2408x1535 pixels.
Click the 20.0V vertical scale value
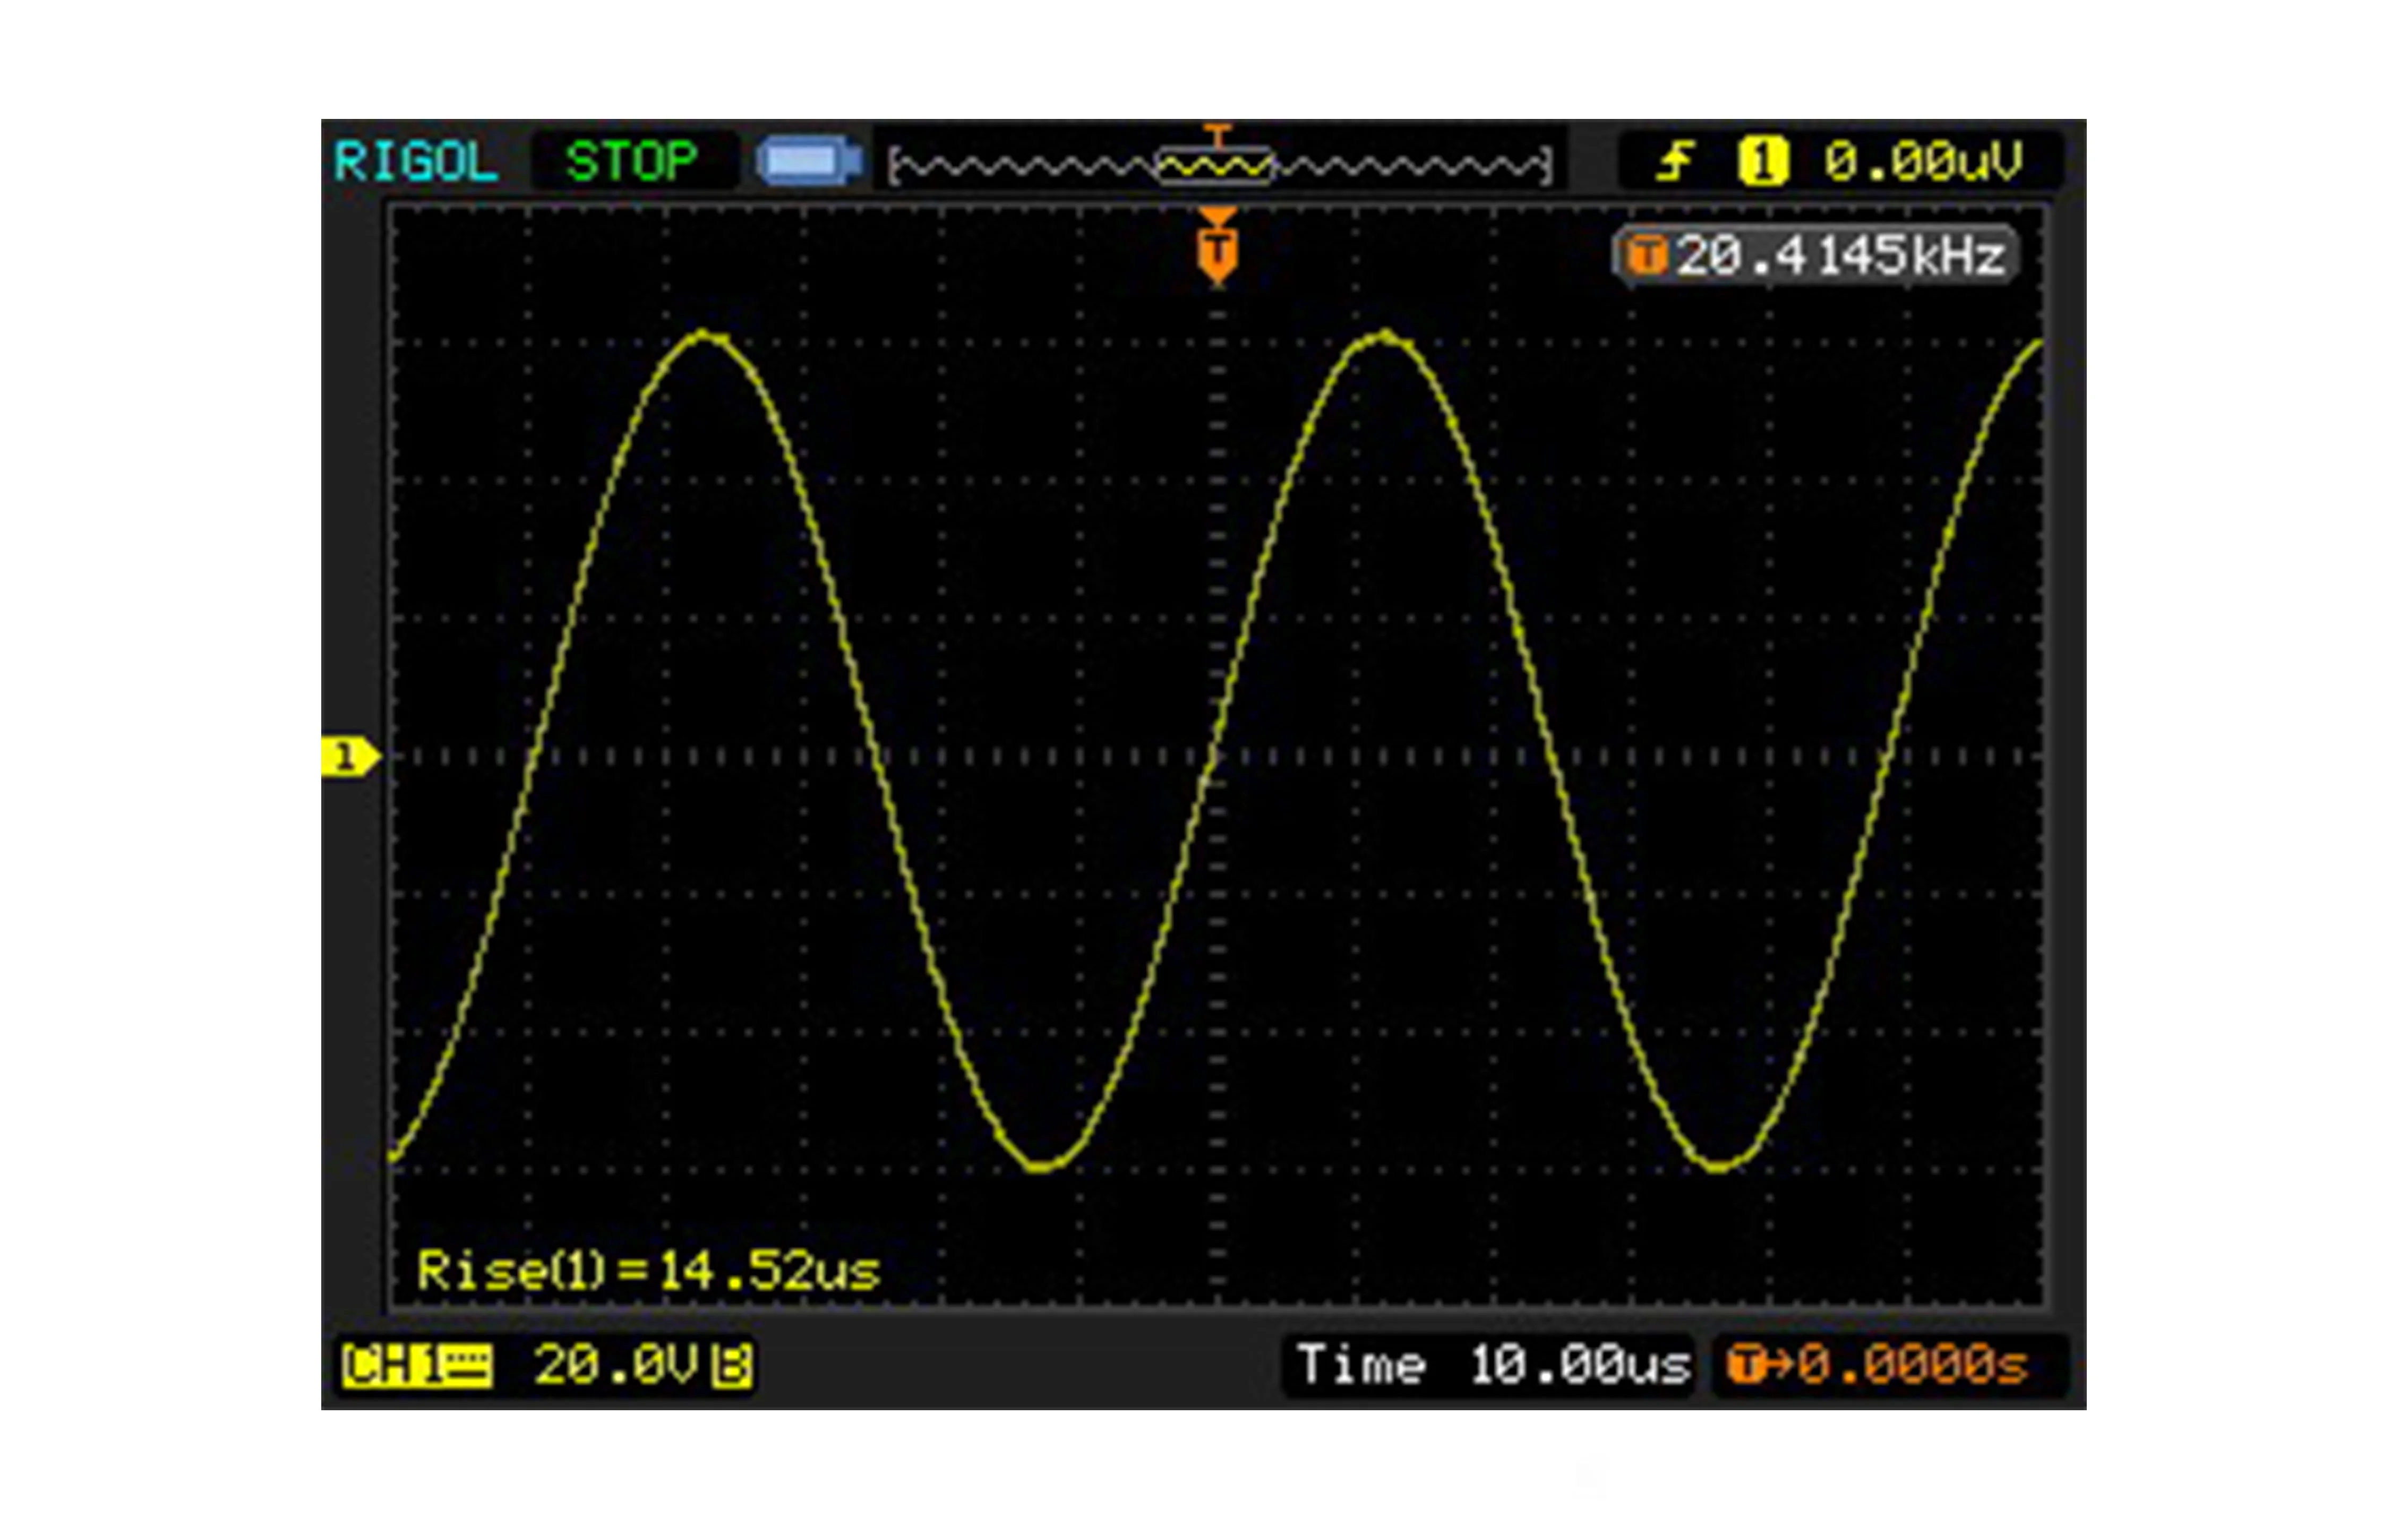[615, 1365]
